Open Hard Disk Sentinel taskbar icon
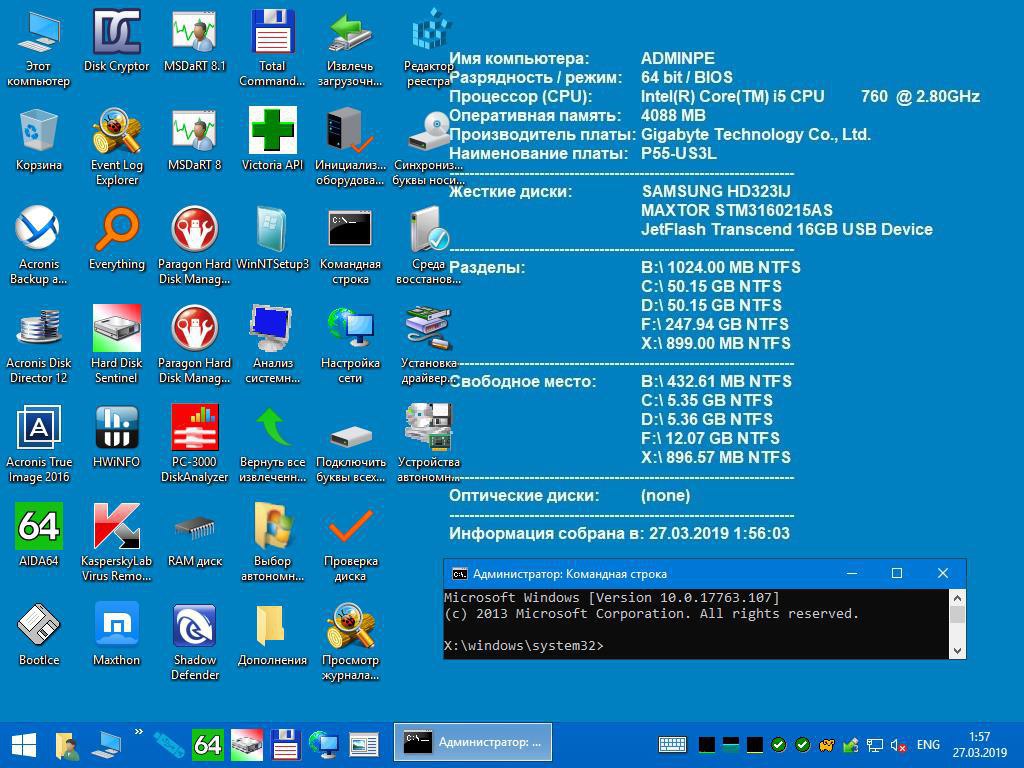This screenshot has width=1024, height=768. point(247,744)
